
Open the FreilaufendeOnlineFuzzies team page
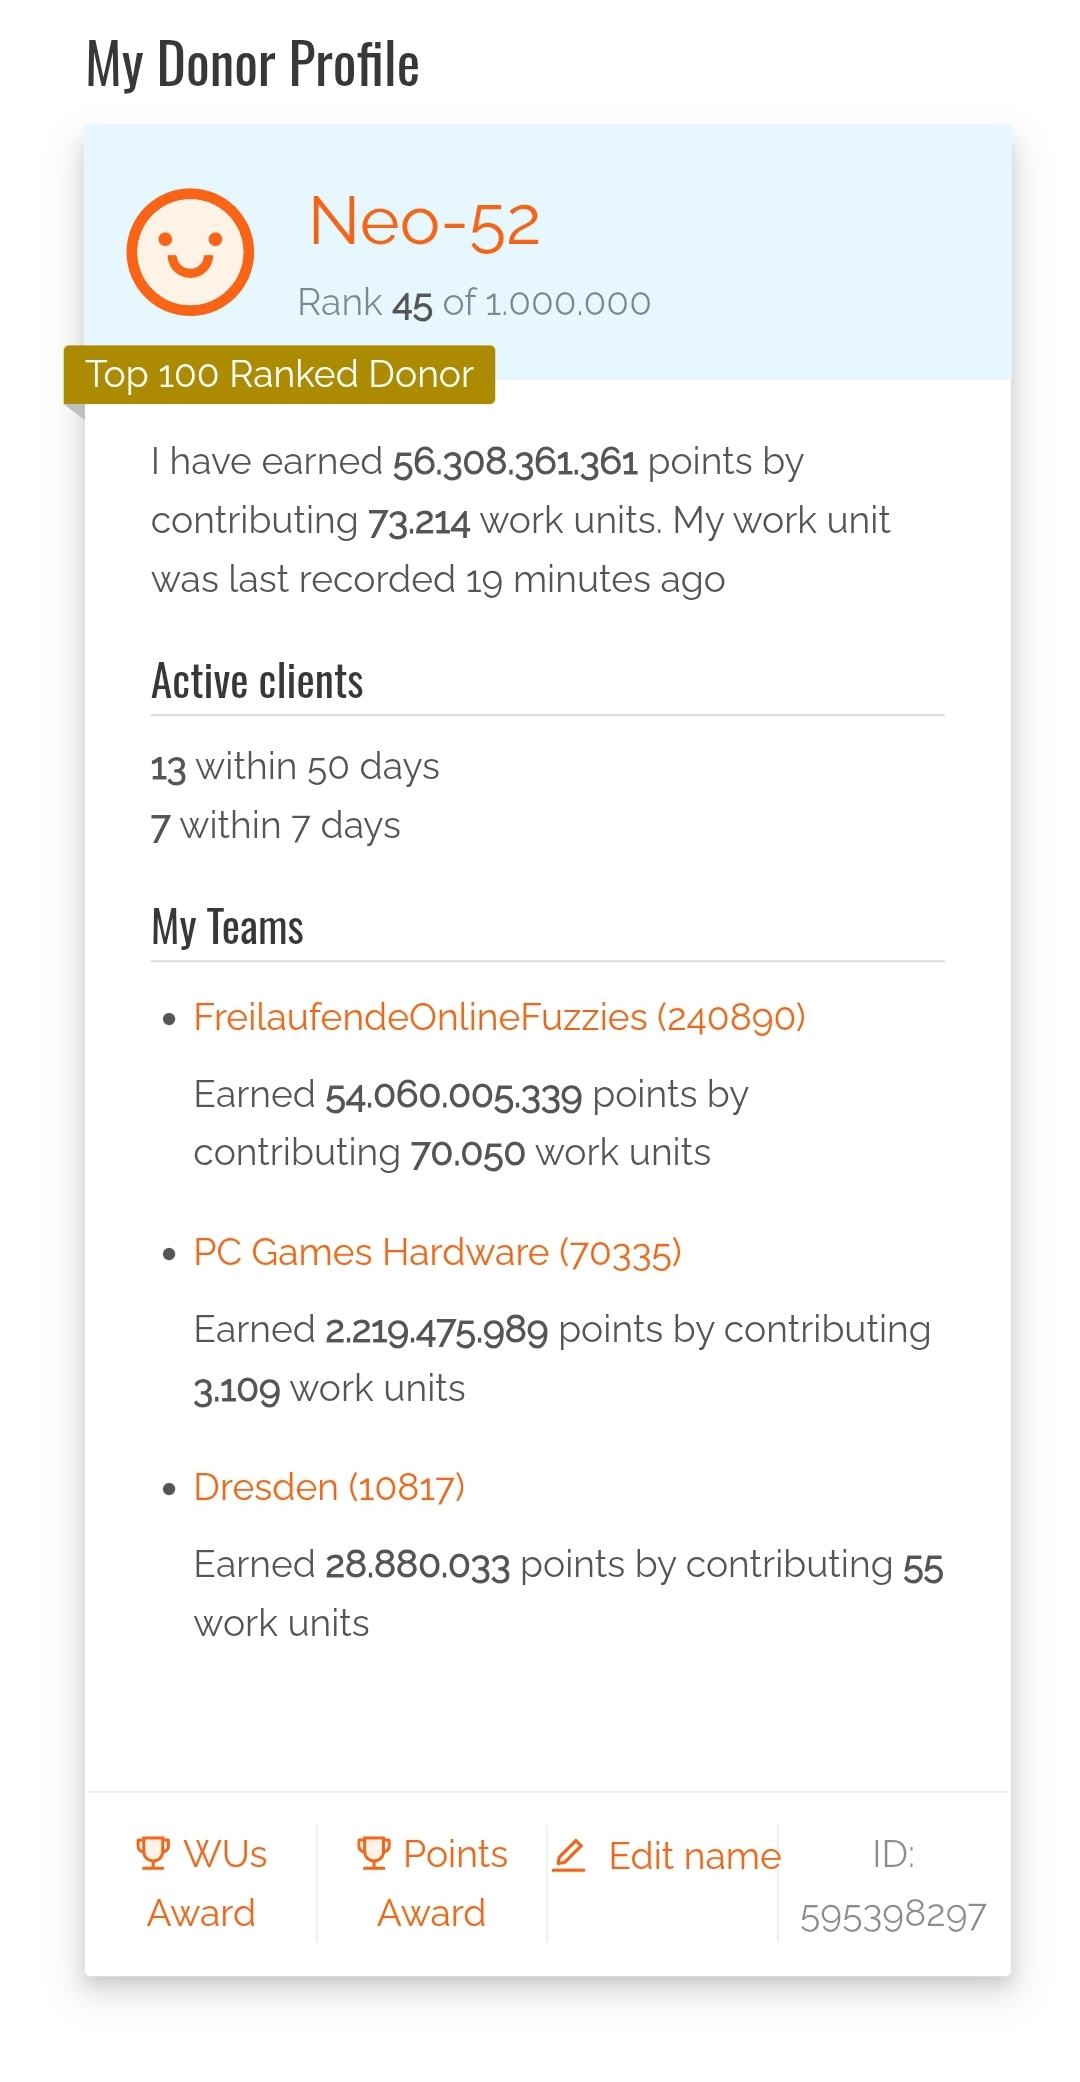point(499,1017)
